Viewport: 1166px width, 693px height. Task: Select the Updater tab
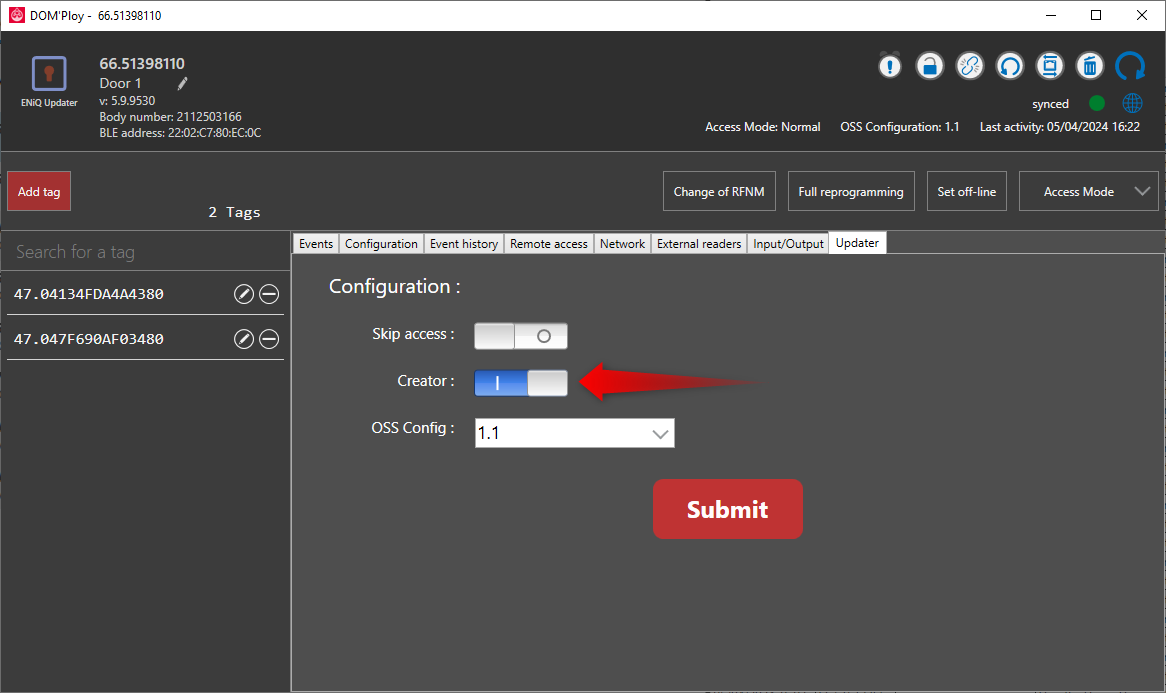(x=857, y=243)
